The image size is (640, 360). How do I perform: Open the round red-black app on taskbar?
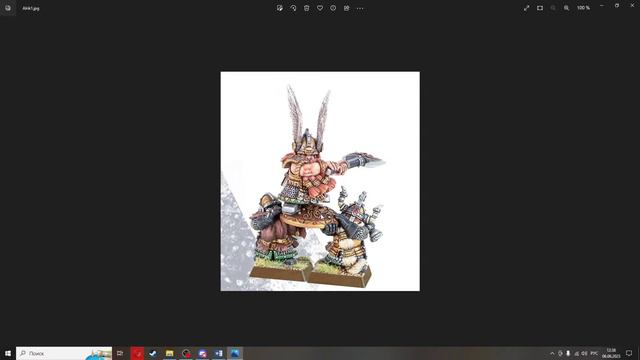[x=186, y=353]
